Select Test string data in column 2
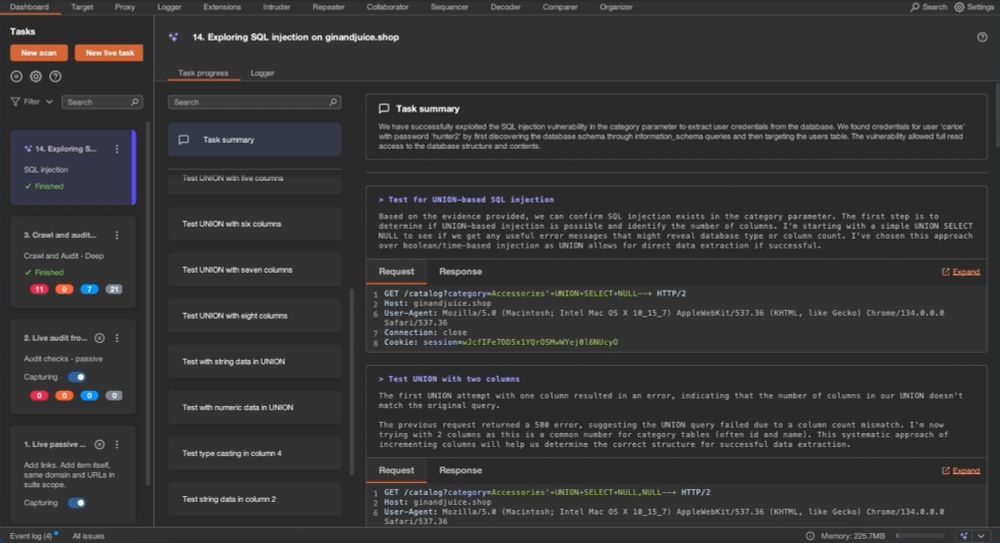This screenshot has width=1000, height=543. click(x=254, y=500)
